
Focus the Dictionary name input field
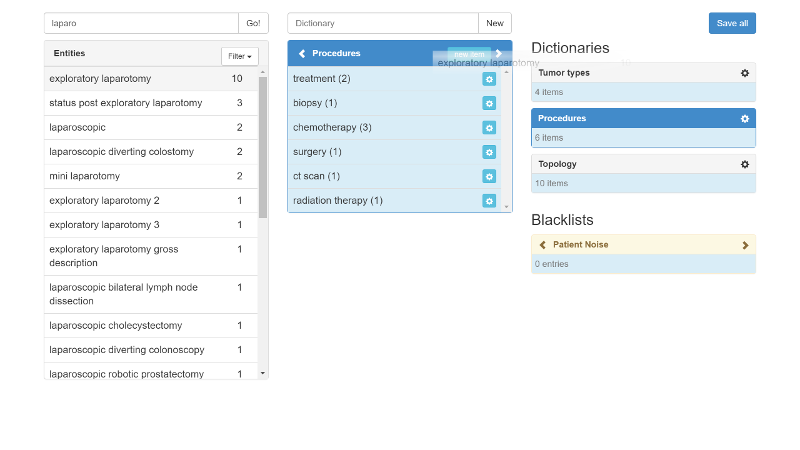(383, 23)
